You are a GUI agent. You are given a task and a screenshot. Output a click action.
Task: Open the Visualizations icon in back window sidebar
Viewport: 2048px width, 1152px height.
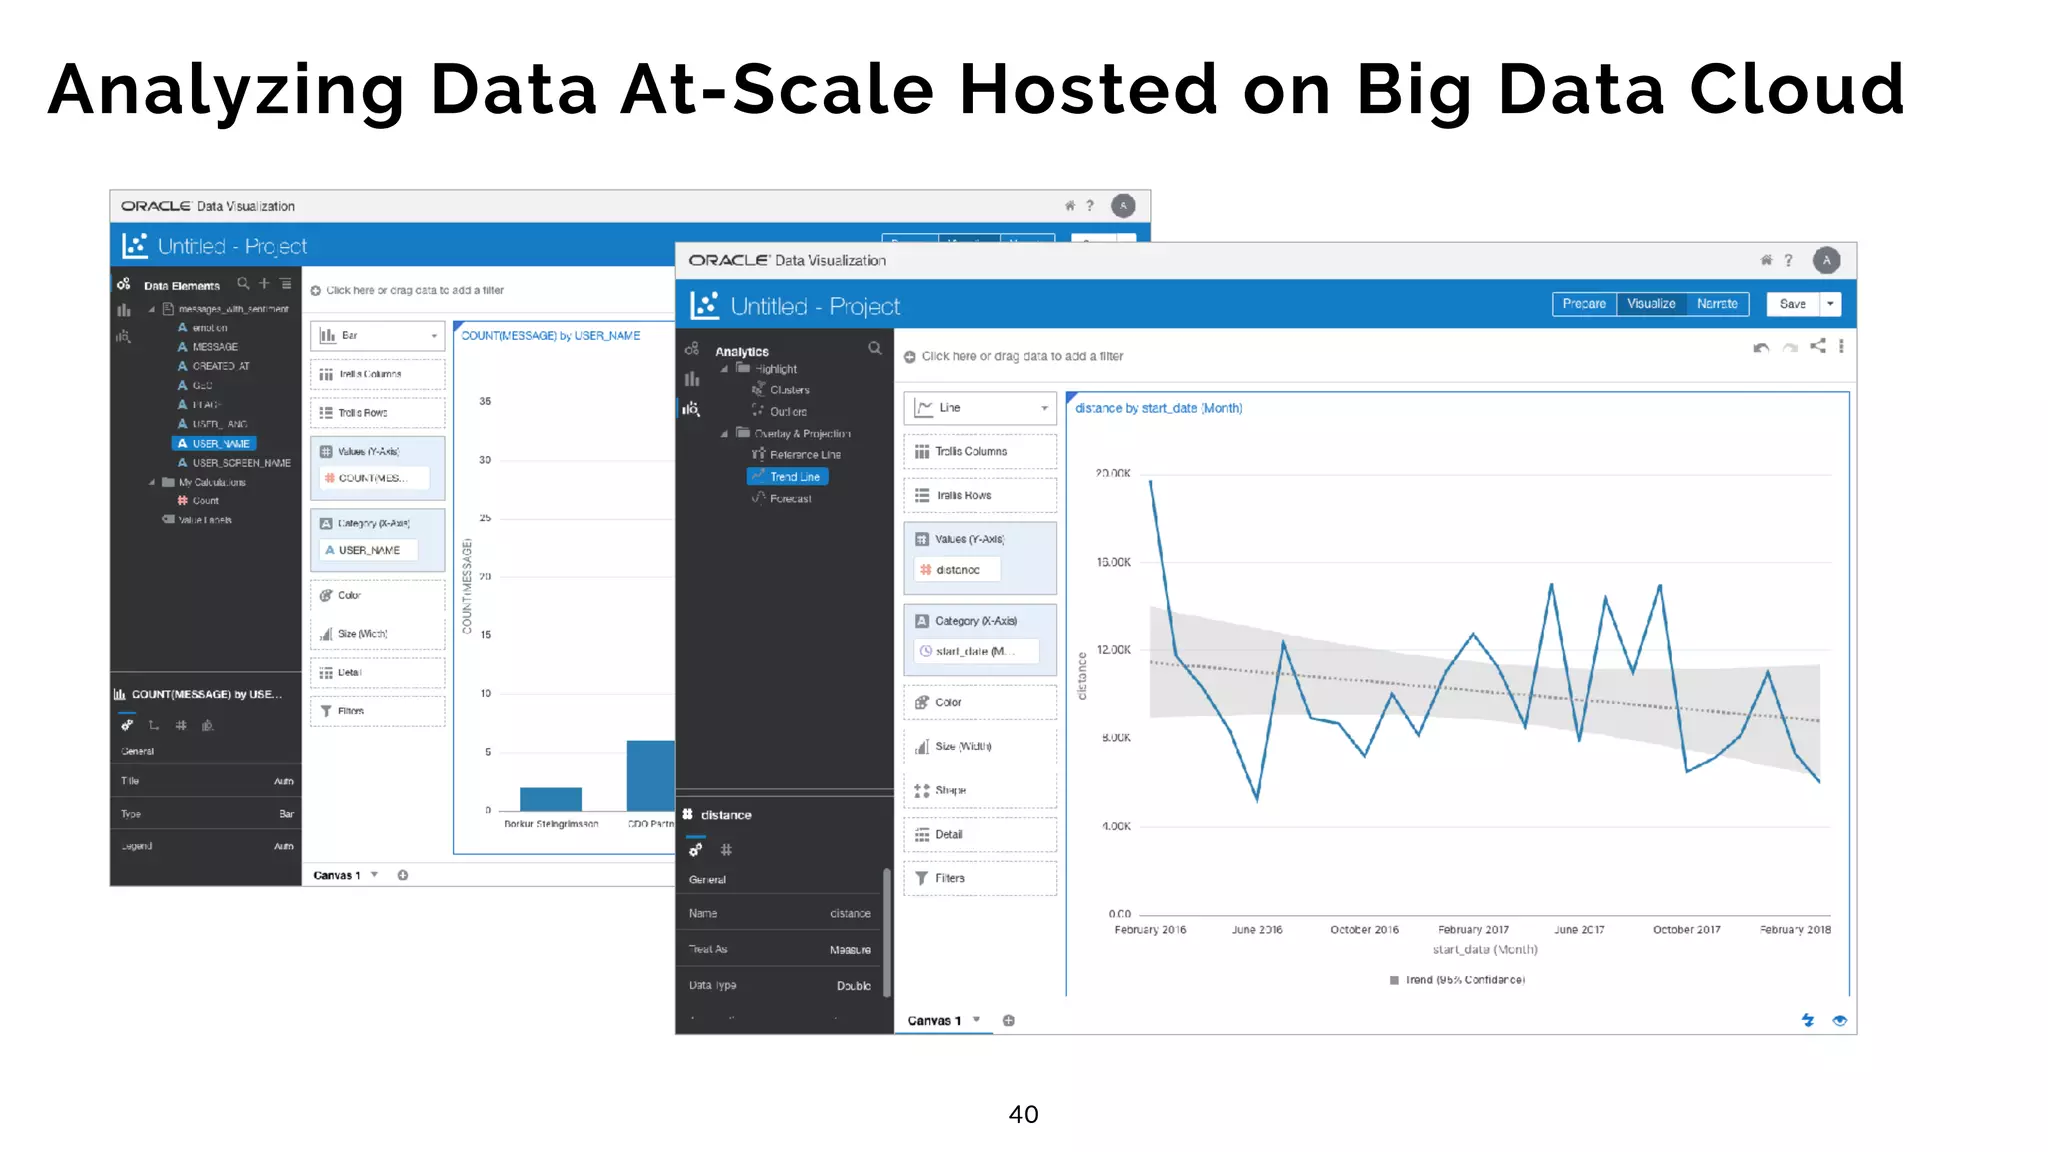[123, 310]
